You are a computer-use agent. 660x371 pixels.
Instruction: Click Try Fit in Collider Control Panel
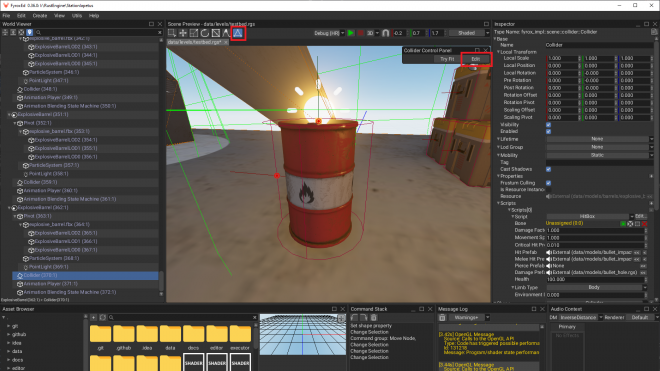point(447,59)
